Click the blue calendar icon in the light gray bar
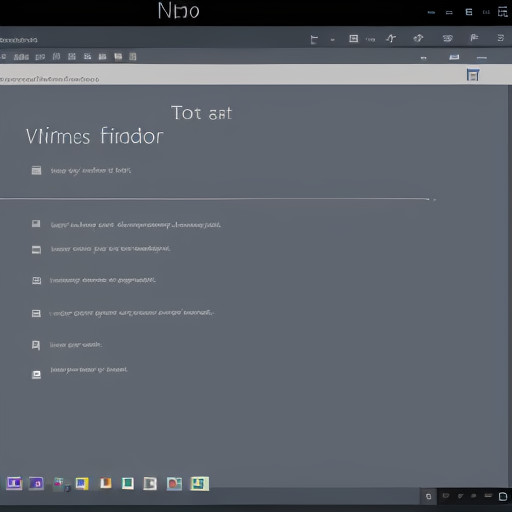The width and height of the screenshot is (512, 512). [473, 75]
